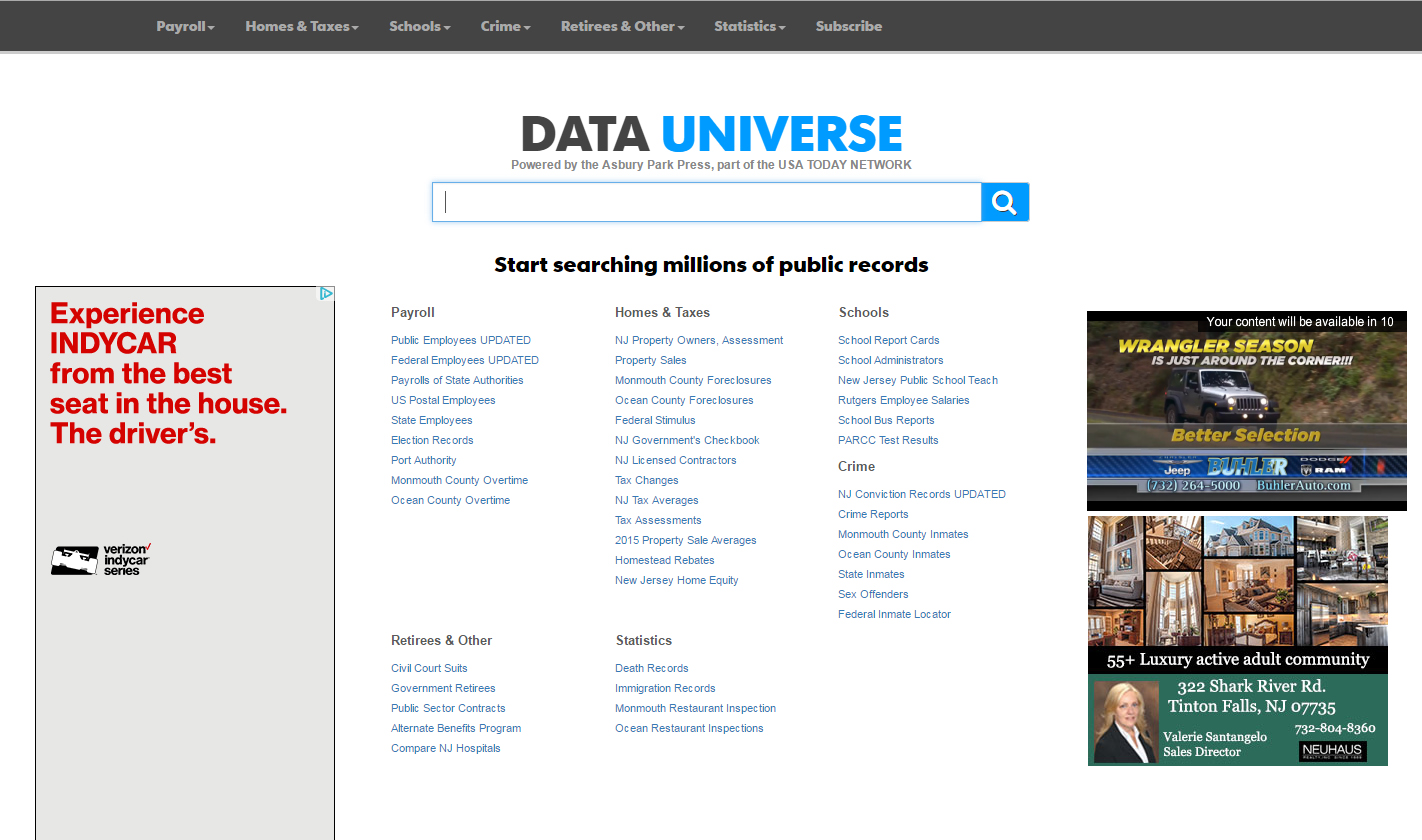The image size is (1422, 840).
Task: Click the AdChoices icon on Indycar ad
Action: (326, 293)
